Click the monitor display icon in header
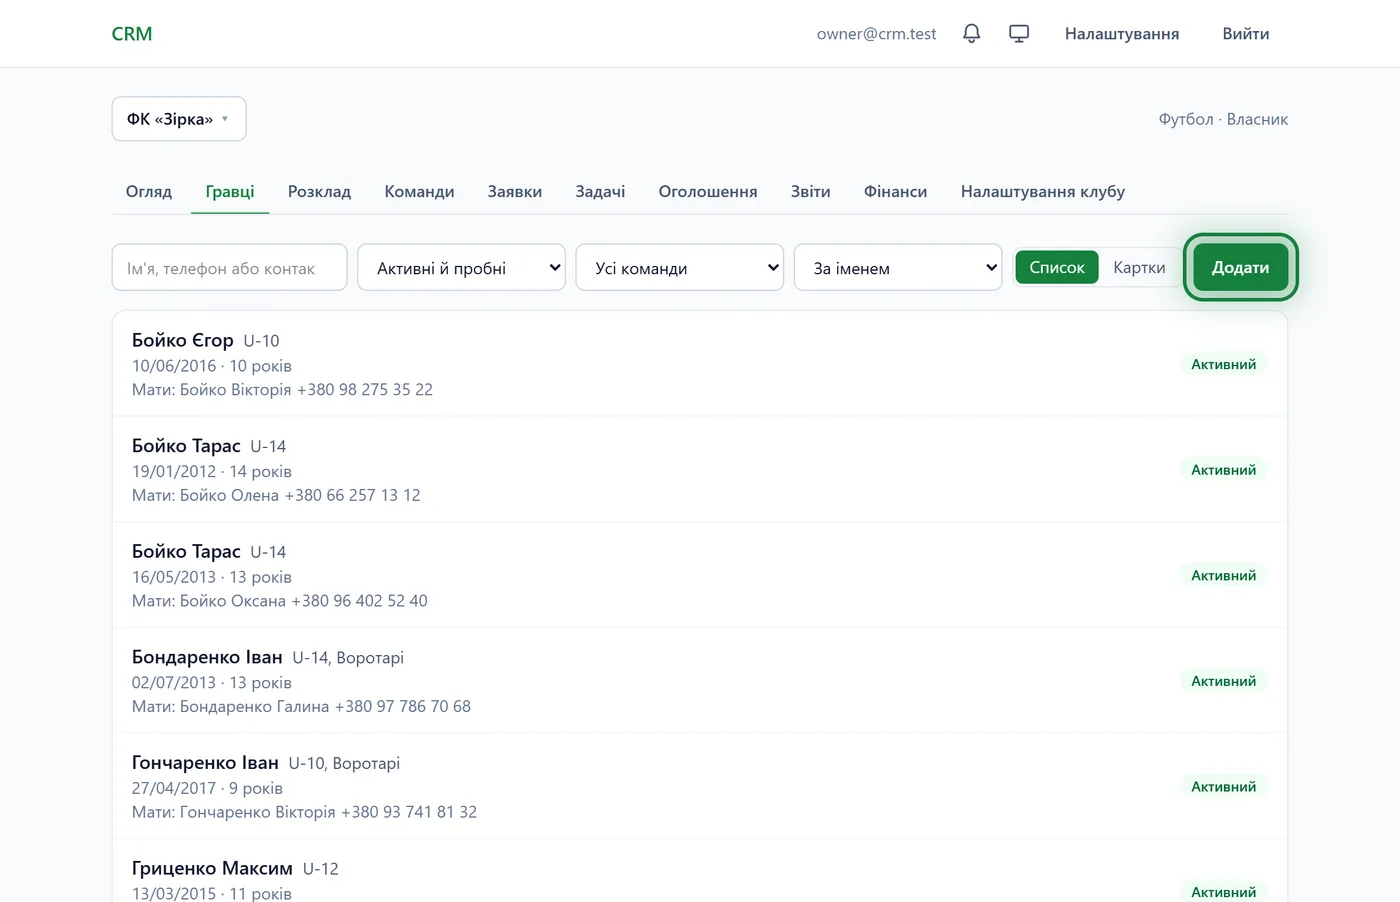The image size is (1400, 902). click(1019, 34)
